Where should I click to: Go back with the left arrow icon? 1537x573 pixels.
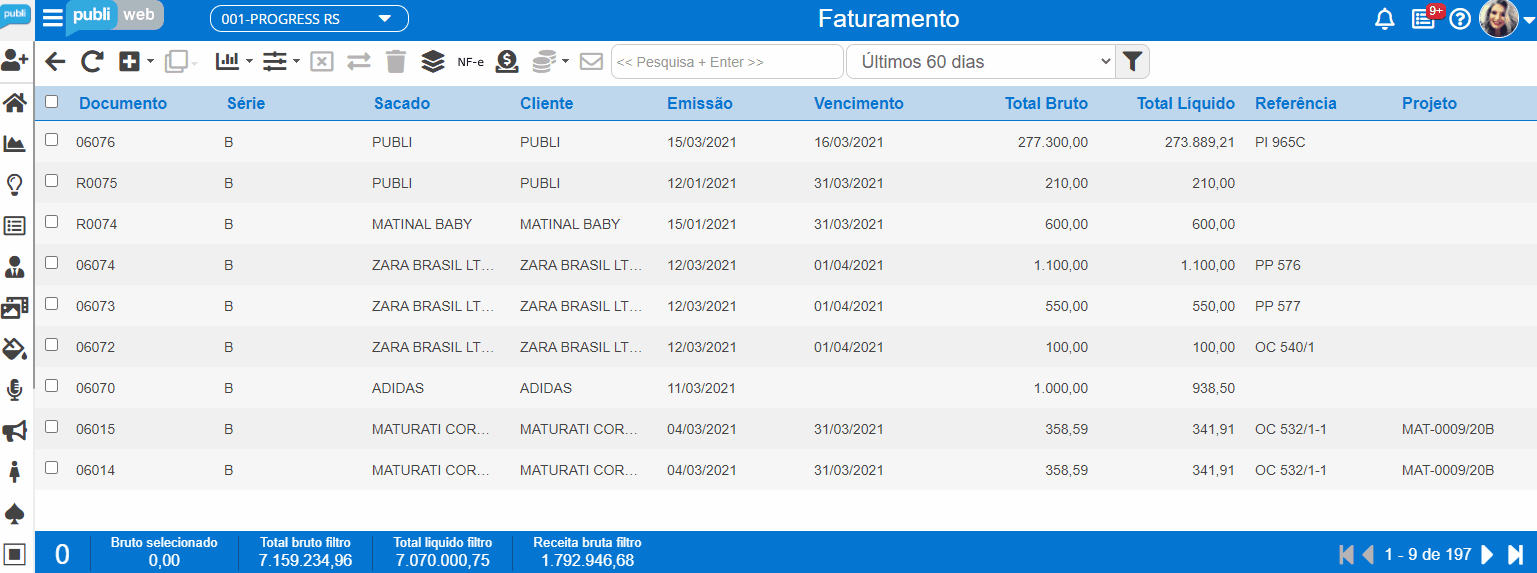[55, 62]
